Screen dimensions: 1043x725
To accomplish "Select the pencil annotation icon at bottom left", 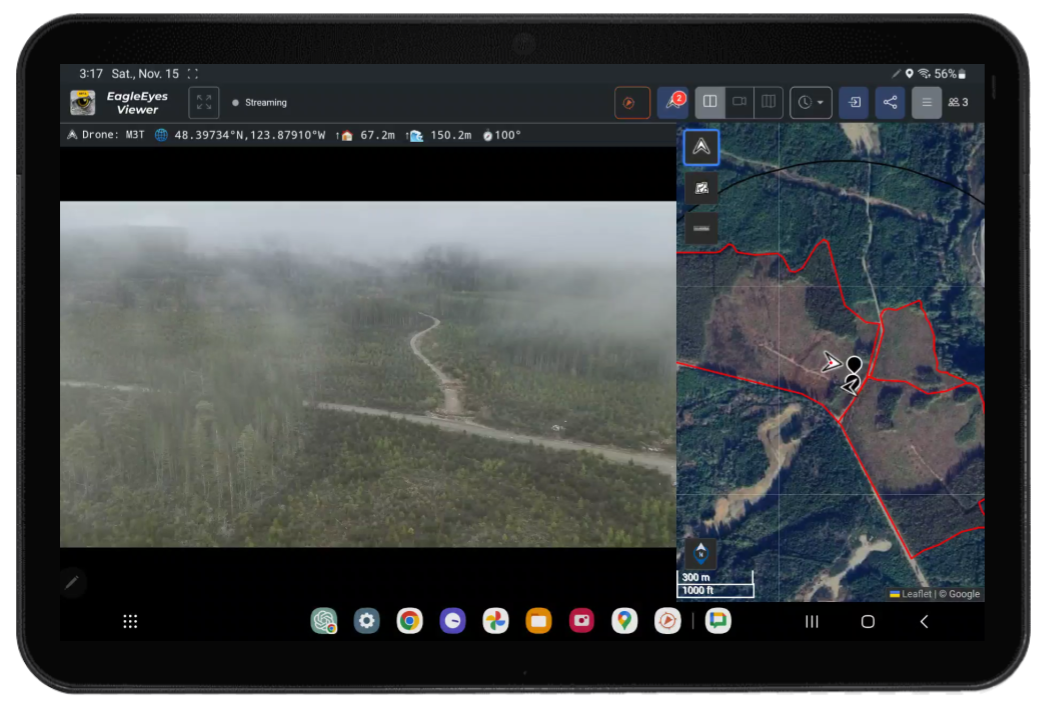I will [71, 582].
